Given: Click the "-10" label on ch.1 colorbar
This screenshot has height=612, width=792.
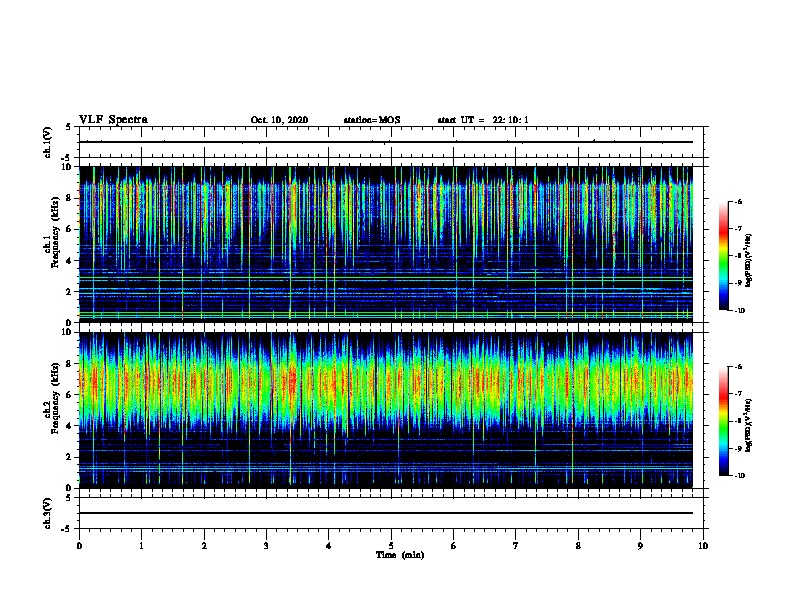Looking at the screenshot, I should pyautogui.click(x=740, y=311).
